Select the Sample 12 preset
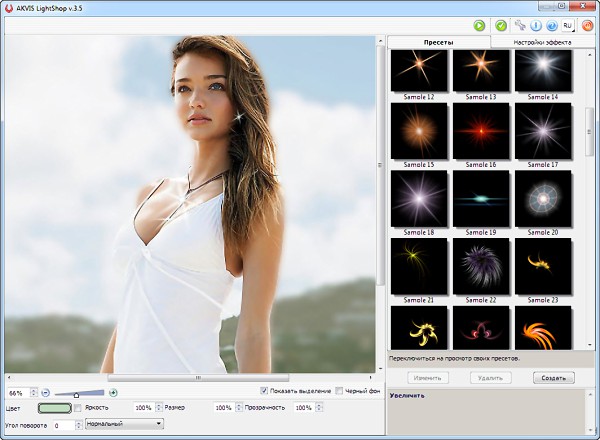The width and height of the screenshot is (600, 440). (x=419, y=71)
